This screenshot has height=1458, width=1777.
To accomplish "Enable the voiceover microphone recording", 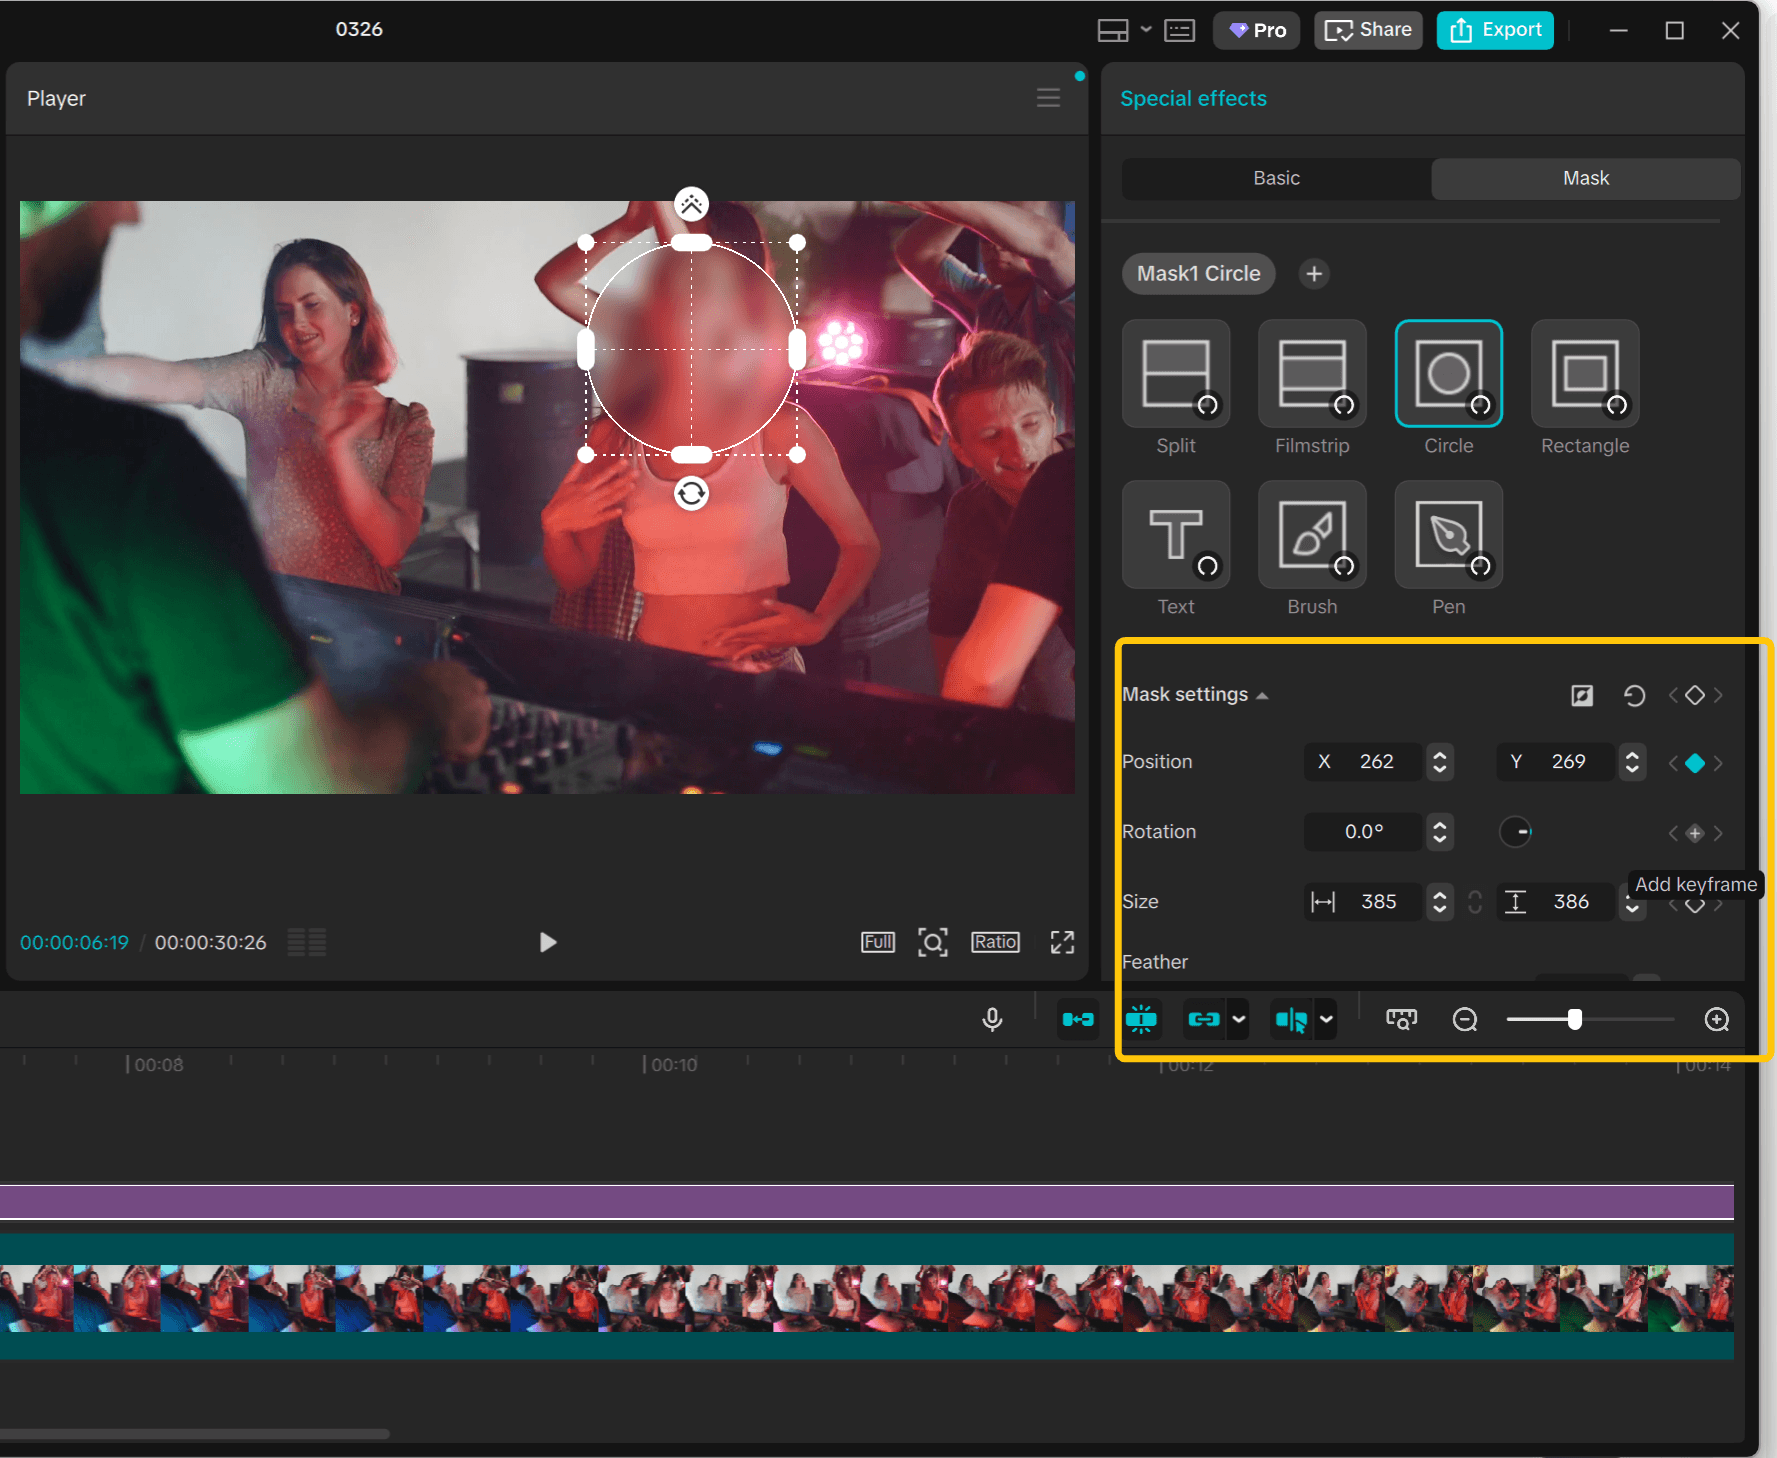I will [x=992, y=1019].
